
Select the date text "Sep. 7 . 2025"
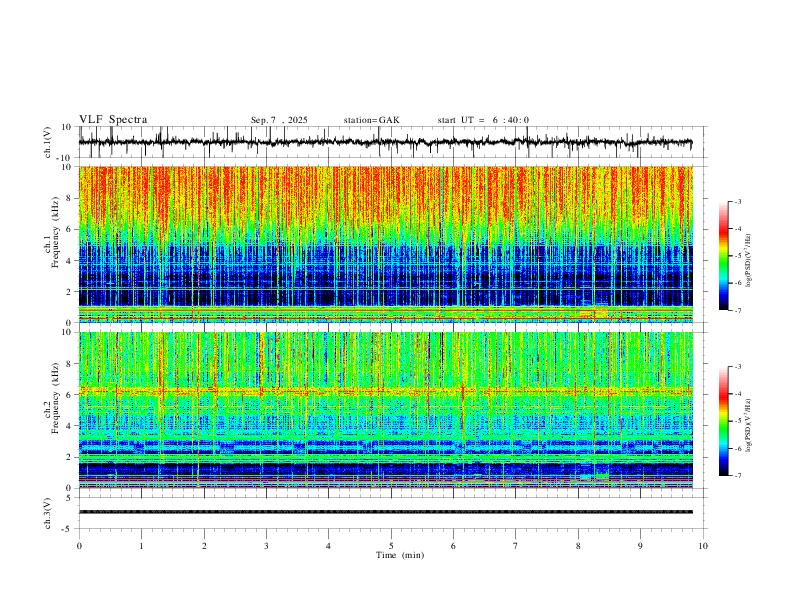(x=279, y=120)
